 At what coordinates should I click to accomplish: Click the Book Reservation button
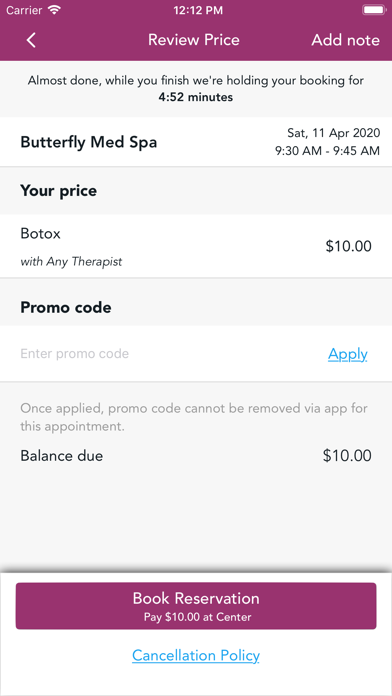196,606
